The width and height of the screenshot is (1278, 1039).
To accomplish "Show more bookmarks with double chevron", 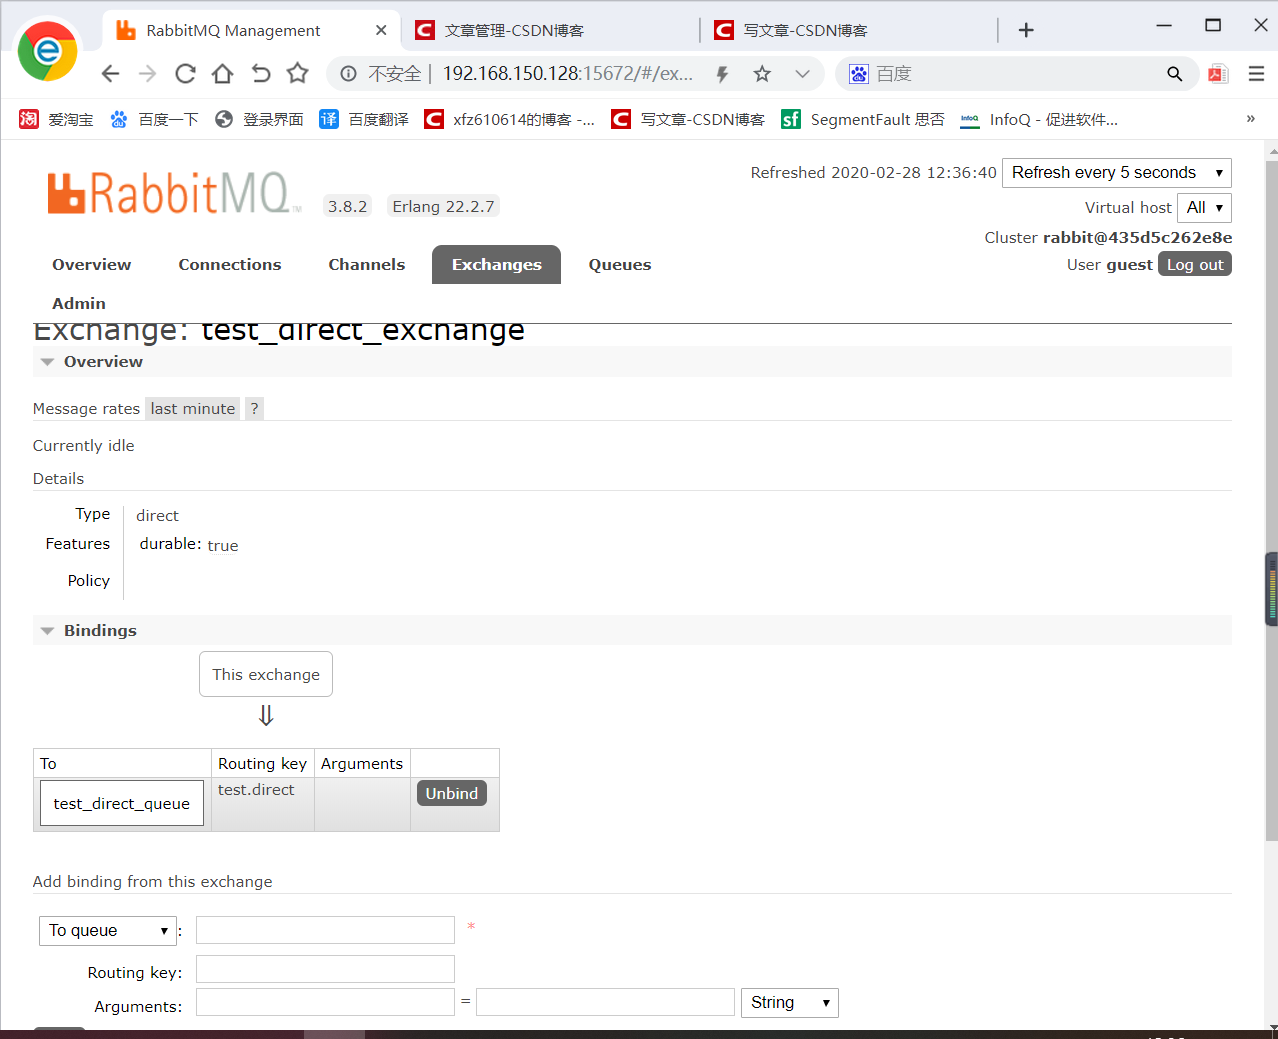I will pos(1250,119).
